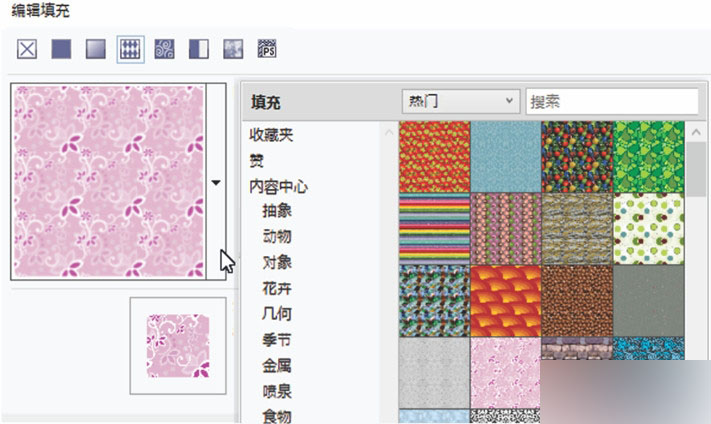Pick the blue-green abstract mosaic pattern

click(434, 301)
